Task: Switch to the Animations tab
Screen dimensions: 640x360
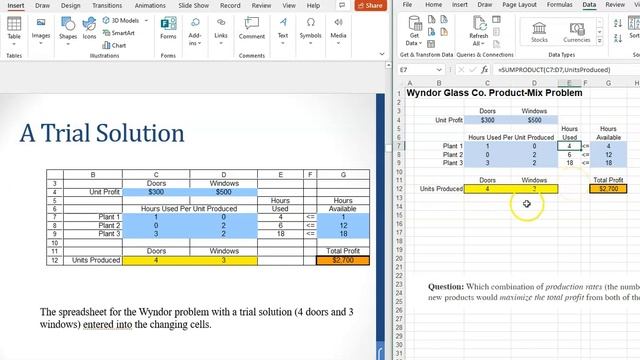Action: pos(150,6)
